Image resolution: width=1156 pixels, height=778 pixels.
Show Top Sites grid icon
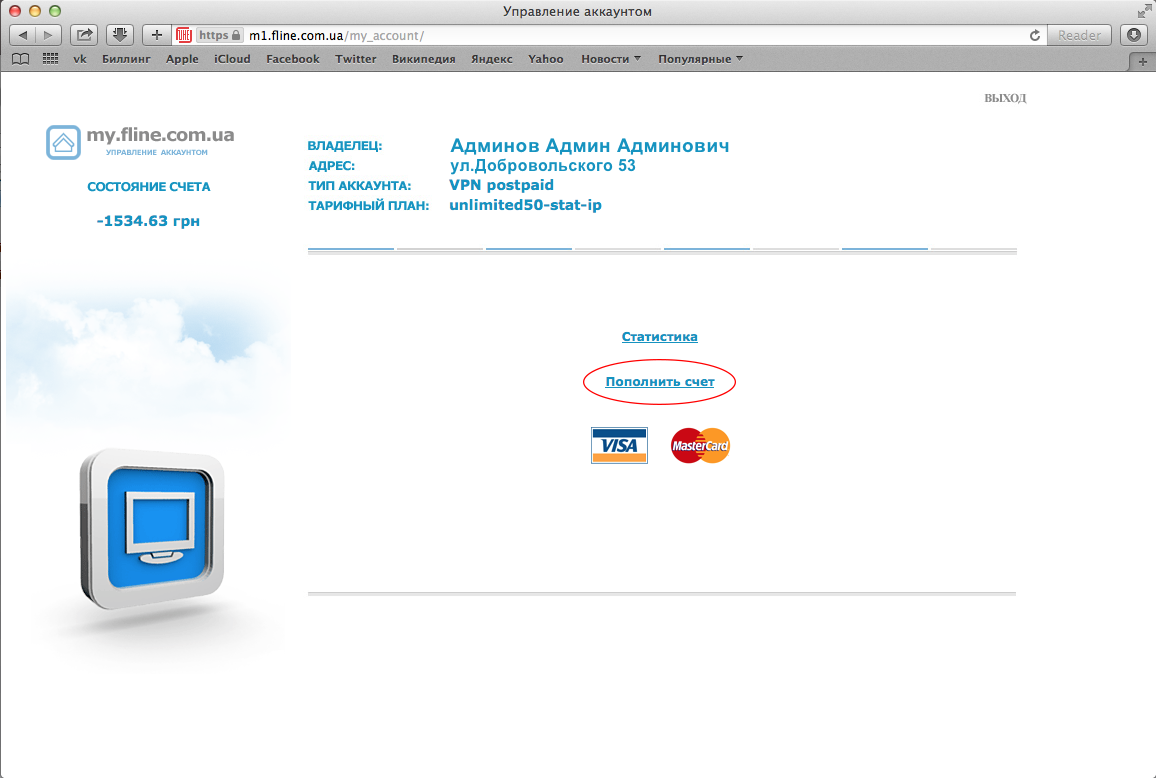pos(50,59)
